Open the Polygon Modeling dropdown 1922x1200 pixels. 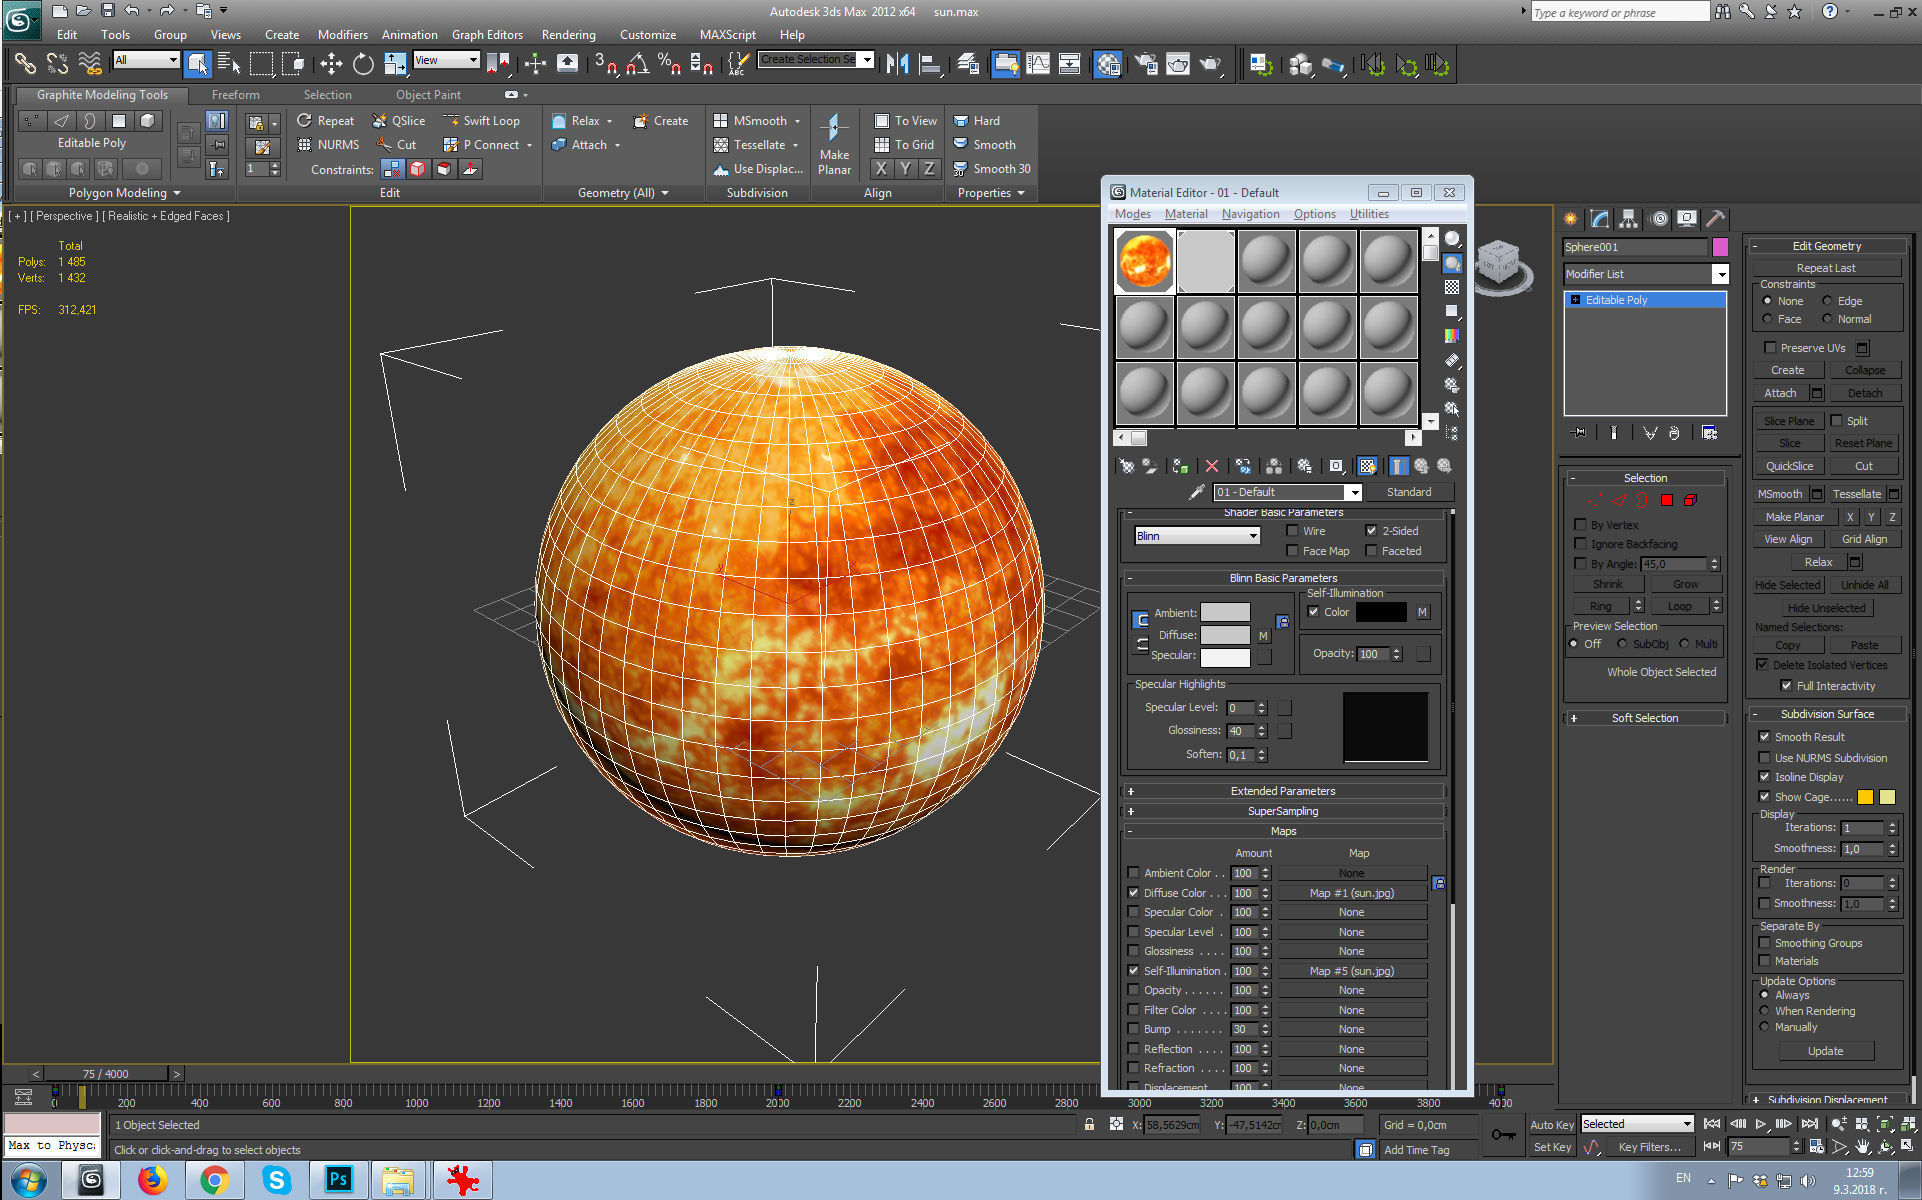tap(125, 193)
